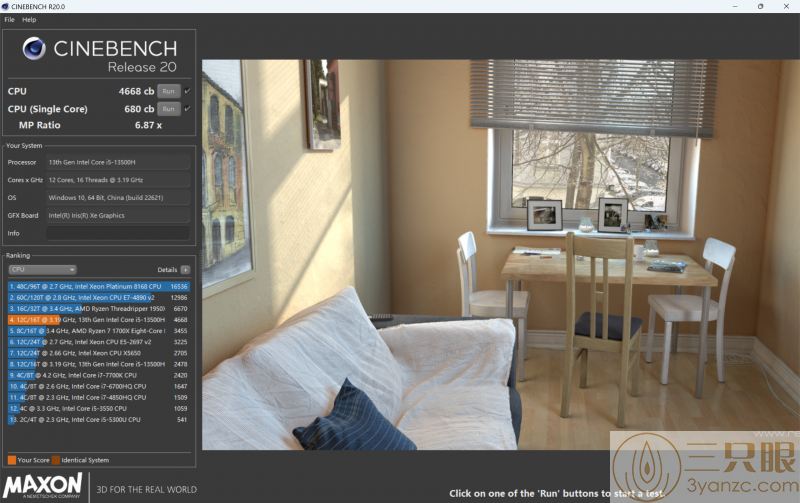800x503 pixels.
Task: Select the orange i5-13500H 4668 row
Action: pyautogui.click(x=99, y=320)
